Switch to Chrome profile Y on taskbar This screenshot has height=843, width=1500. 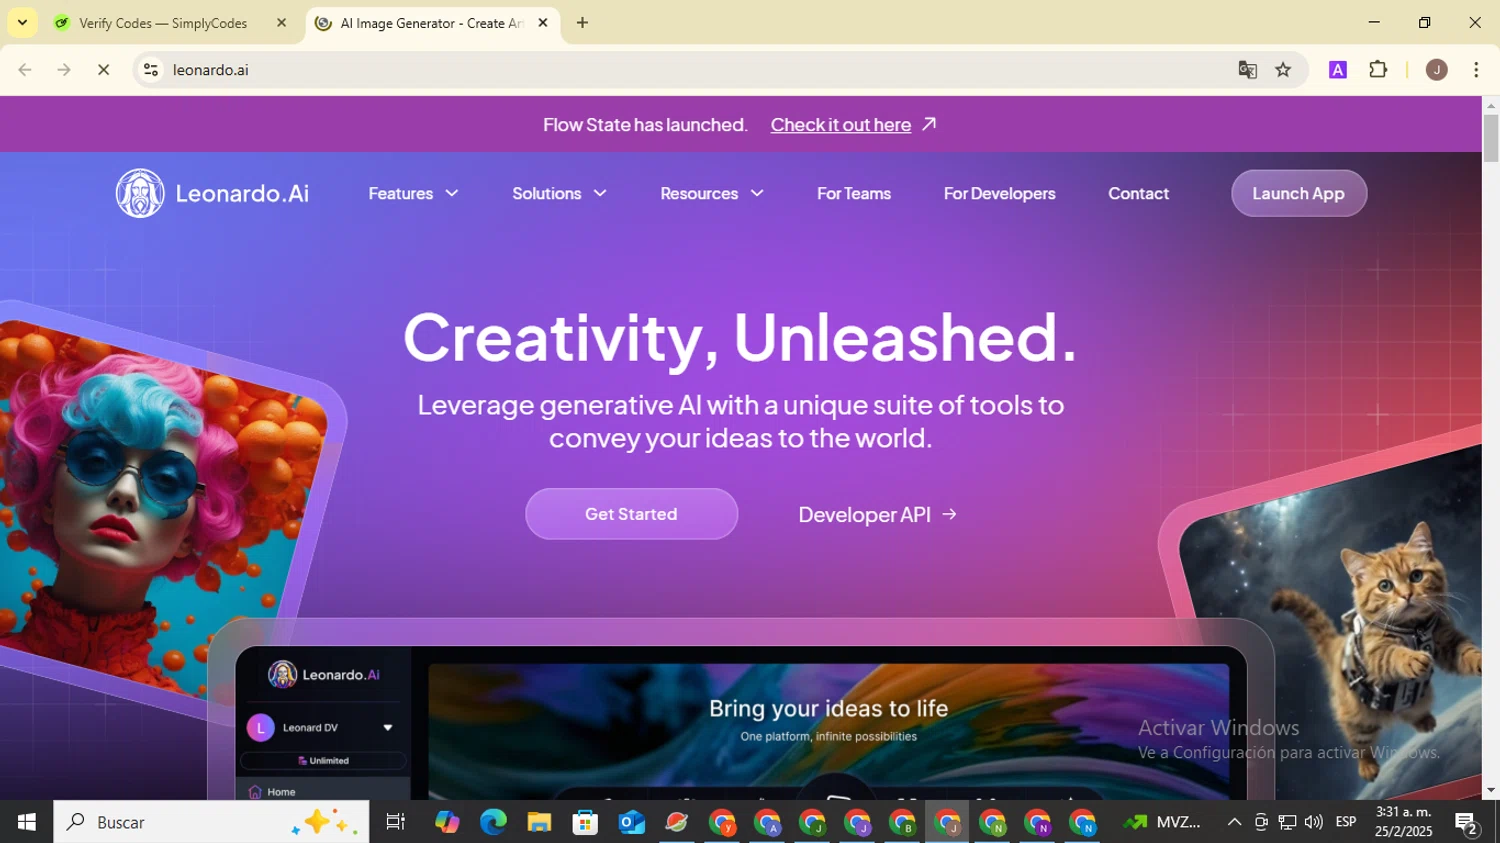pos(722,822)
